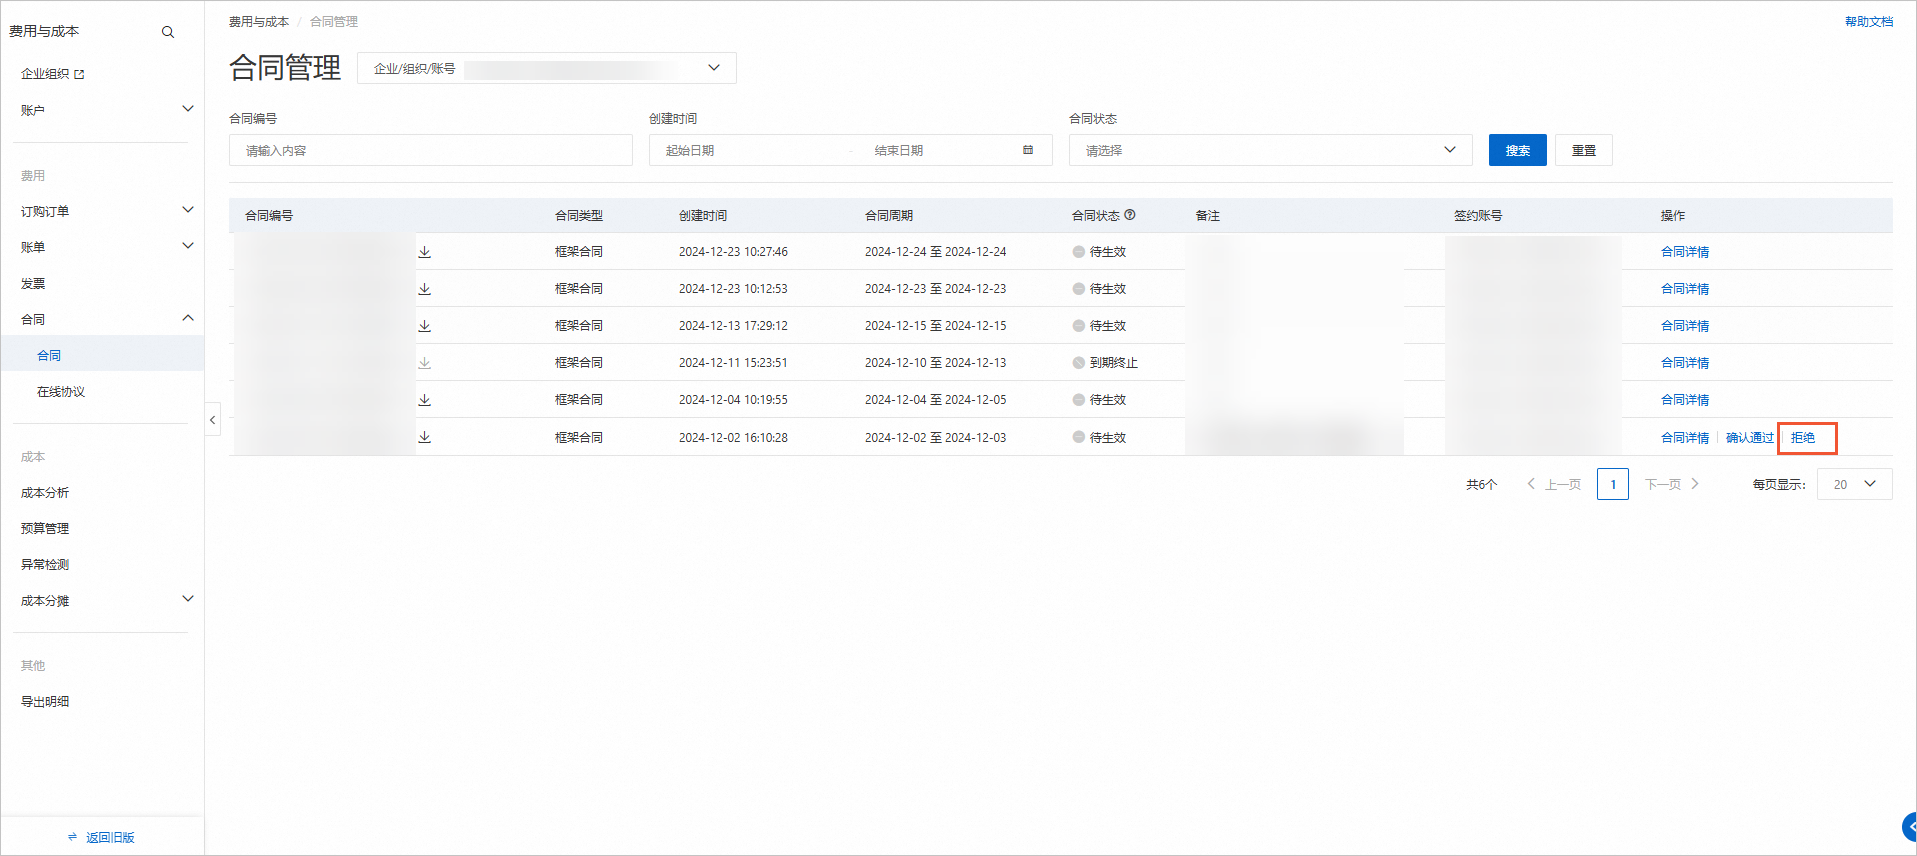
Task: Open 企业组织 external link
Action: [52, 74]
